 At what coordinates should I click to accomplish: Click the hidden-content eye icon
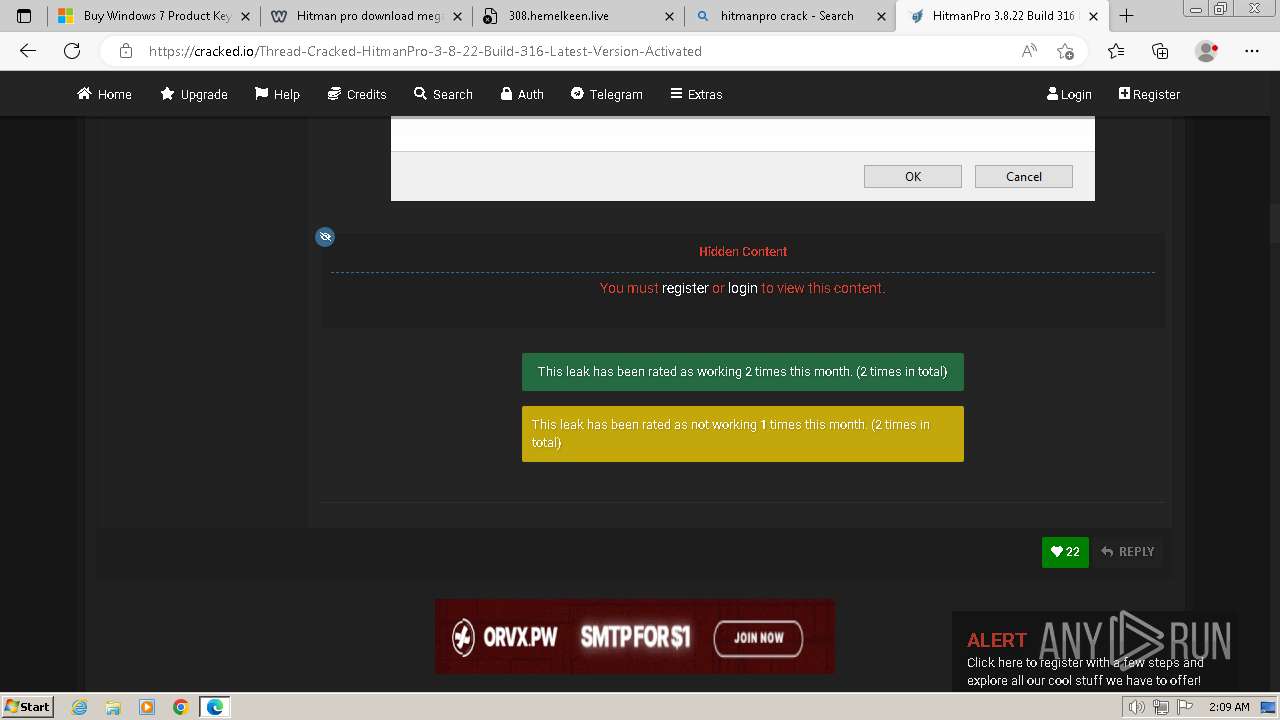click(x=325, y=237)
